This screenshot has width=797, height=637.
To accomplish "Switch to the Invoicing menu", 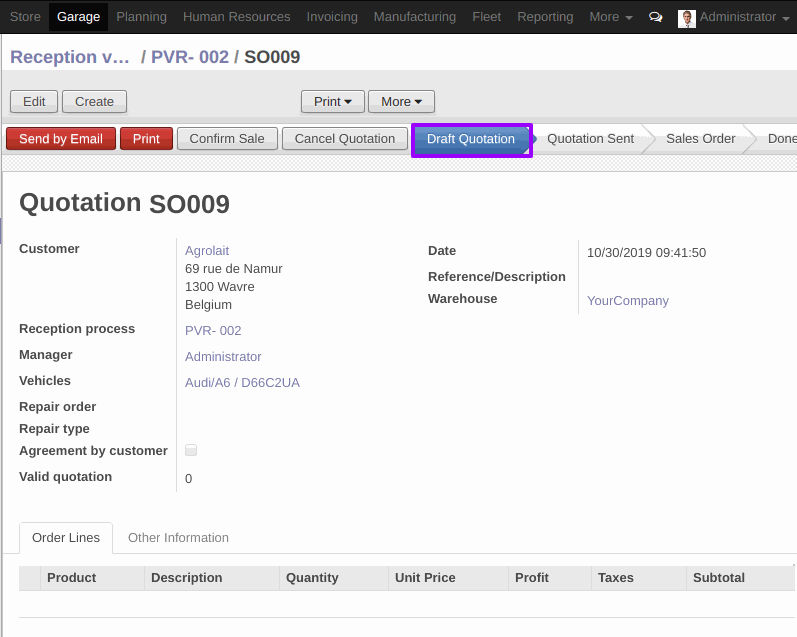I will (332, 17).
